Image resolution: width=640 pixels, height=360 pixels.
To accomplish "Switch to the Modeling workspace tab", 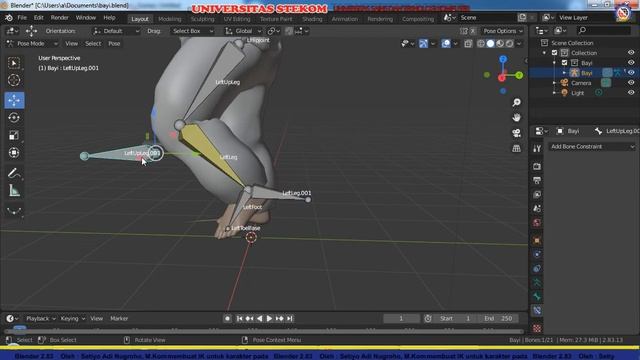I will (x=169, y=19).
